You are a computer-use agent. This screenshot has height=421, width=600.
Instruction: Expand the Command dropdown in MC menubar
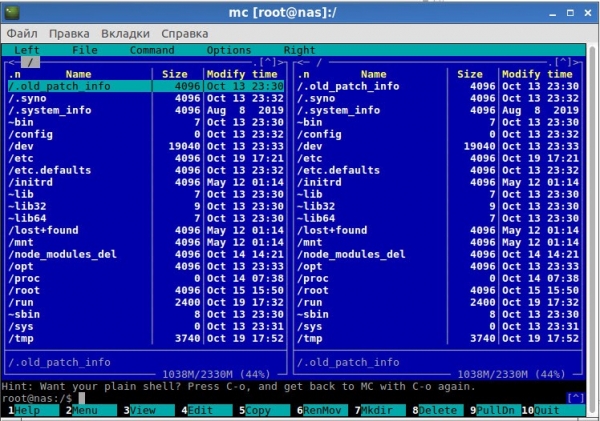[151, 50]
